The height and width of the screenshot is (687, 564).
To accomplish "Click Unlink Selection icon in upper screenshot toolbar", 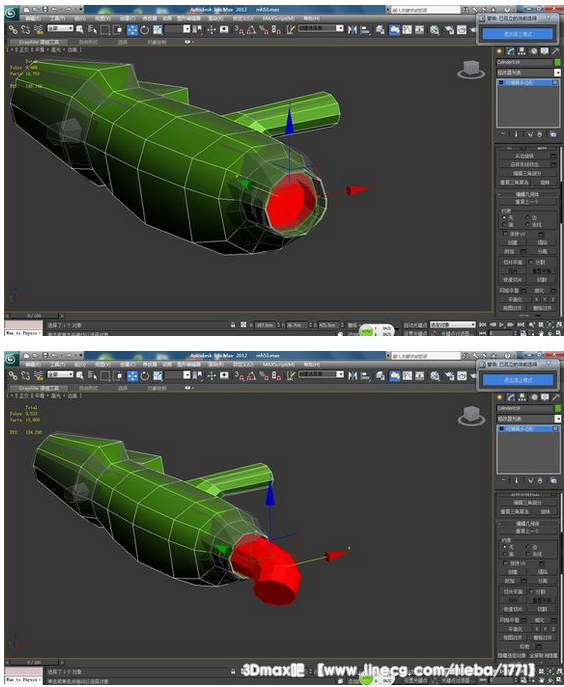I will point(25,29).
